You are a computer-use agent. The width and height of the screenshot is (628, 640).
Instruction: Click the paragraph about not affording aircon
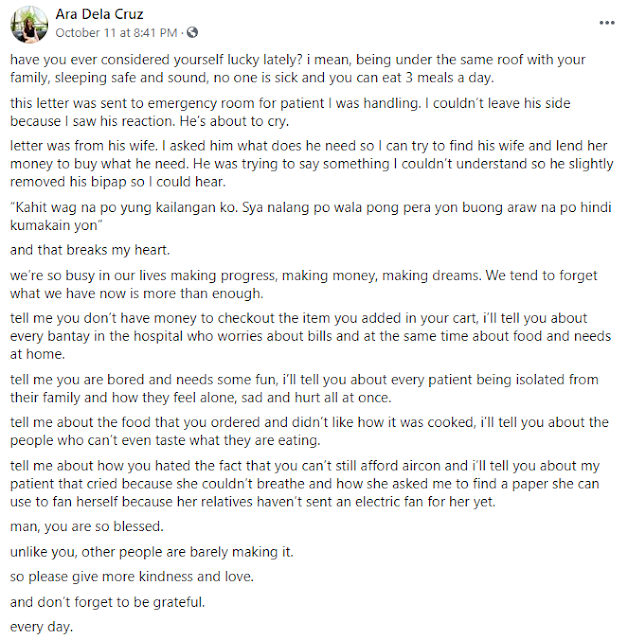[x=300, y=484]
